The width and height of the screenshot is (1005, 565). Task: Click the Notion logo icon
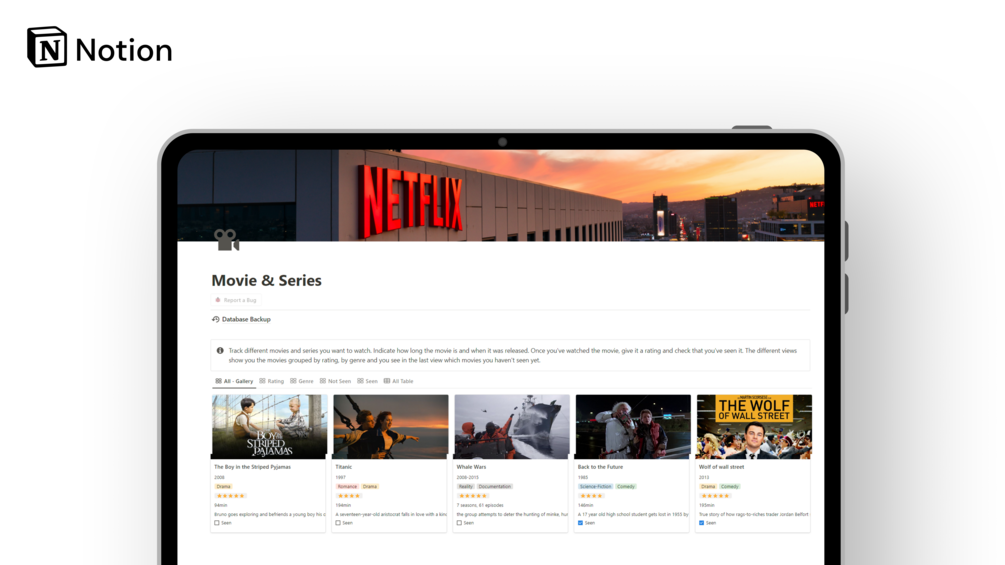[47, 47]
